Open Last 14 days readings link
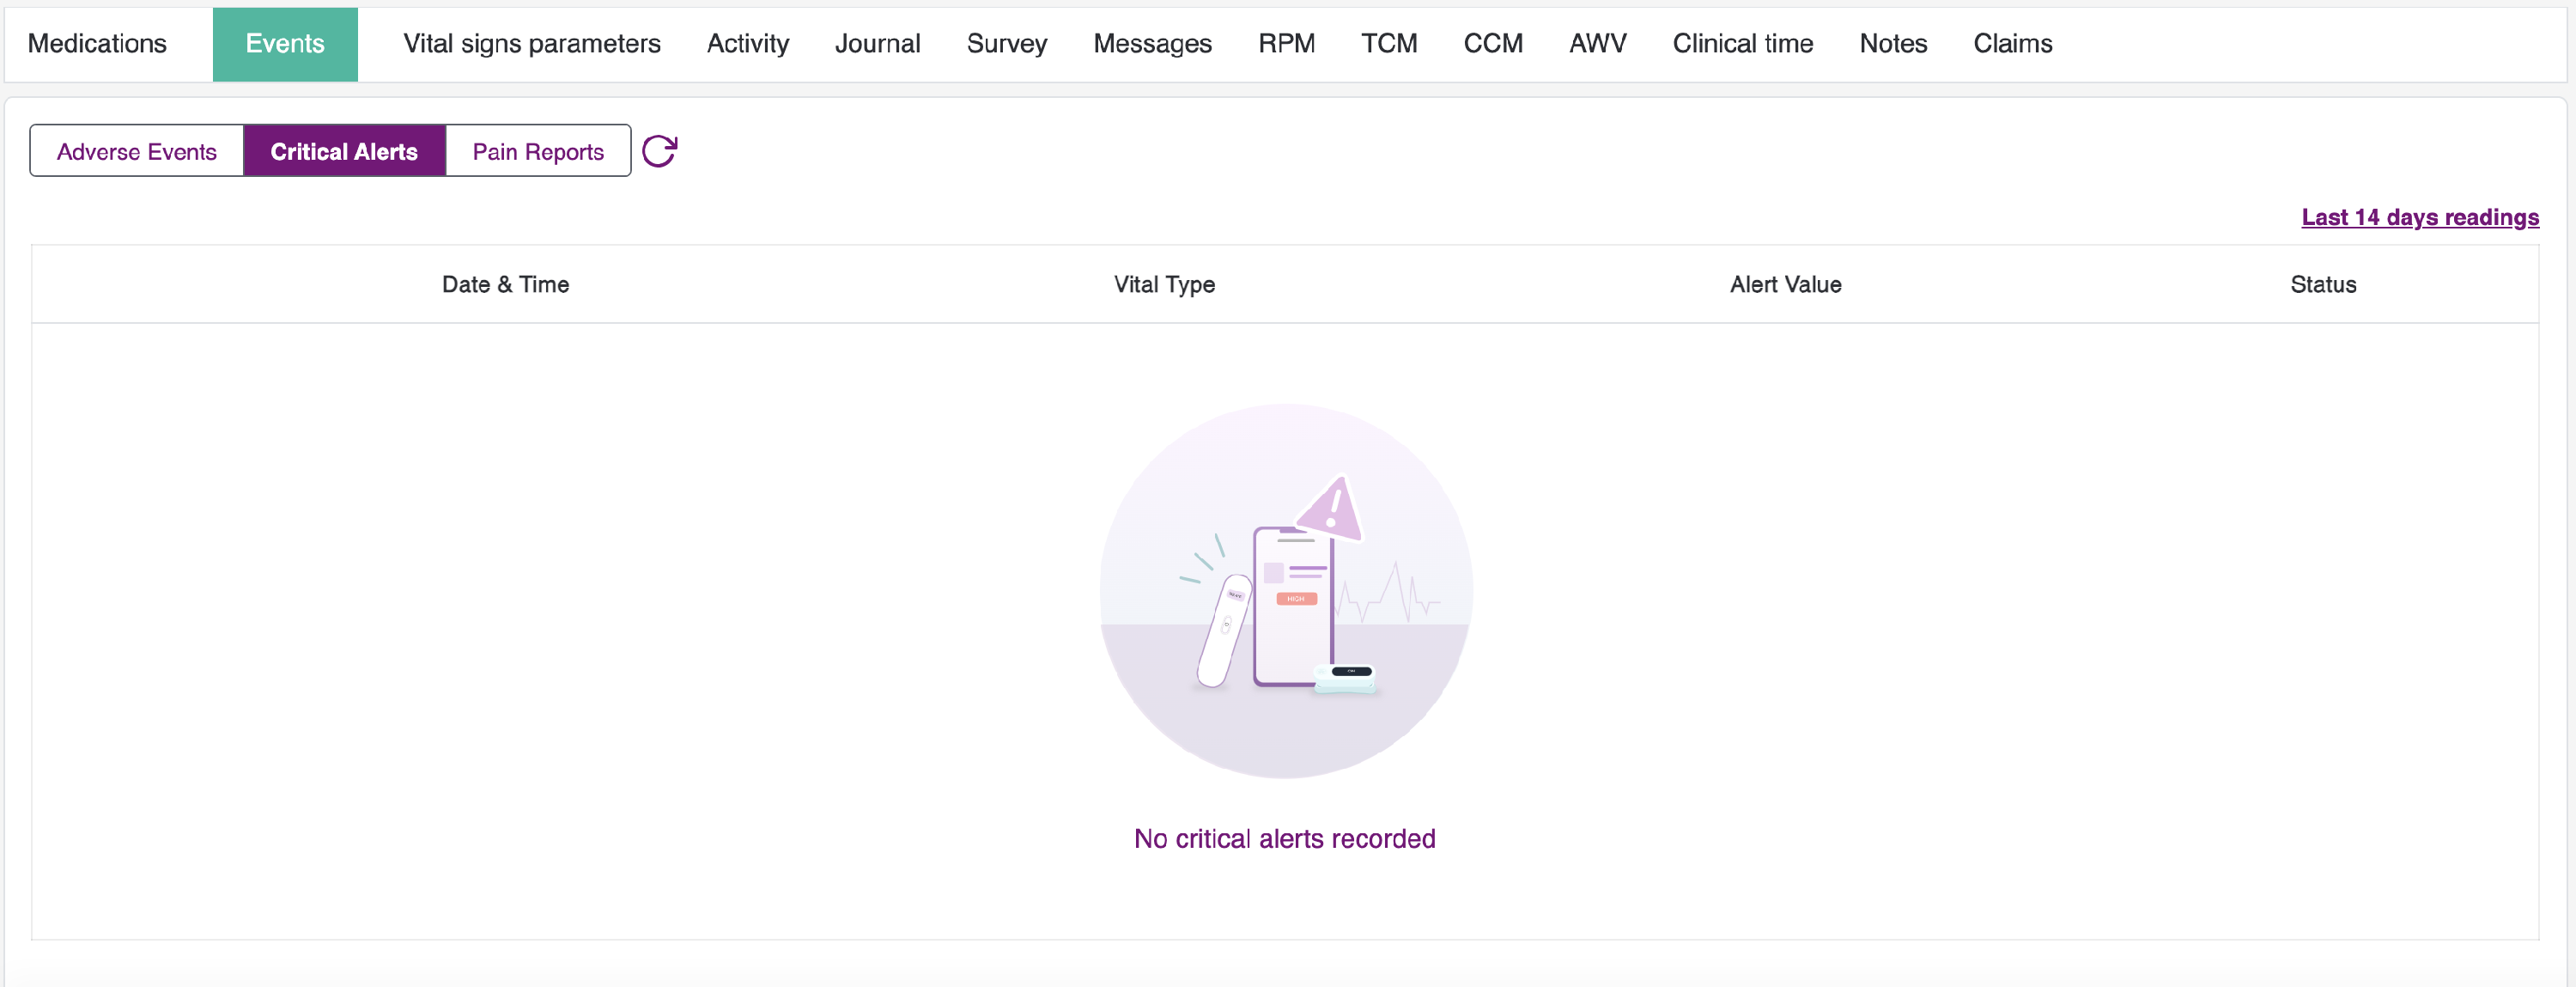The height and width of the screenshot is (987, 2576). pyautogui.click(x=2419, y=217)
